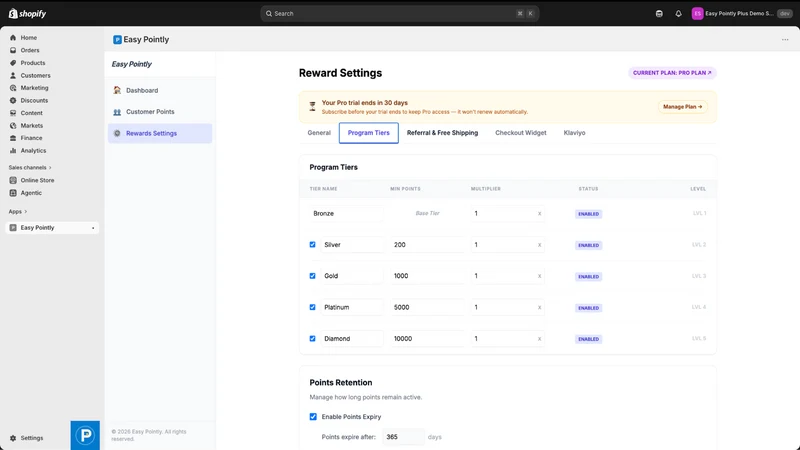The height and width of the screenshot is (450, 800).
Task: Click the Customers person icon
Action: coord(13,76)
